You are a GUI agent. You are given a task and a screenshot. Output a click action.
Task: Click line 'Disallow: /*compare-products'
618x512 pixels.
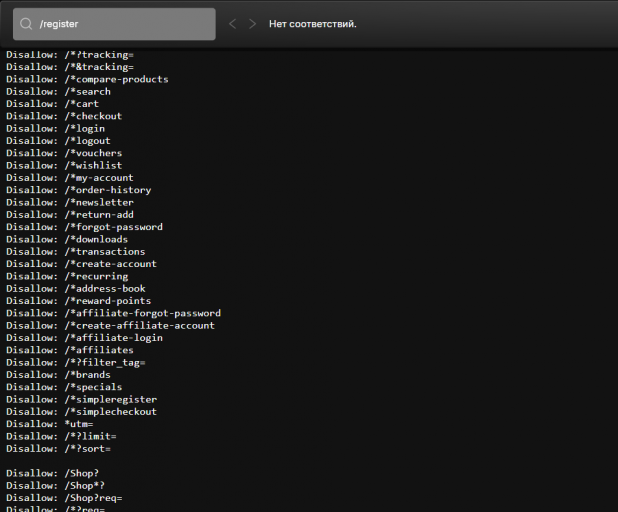coord(87,79)
